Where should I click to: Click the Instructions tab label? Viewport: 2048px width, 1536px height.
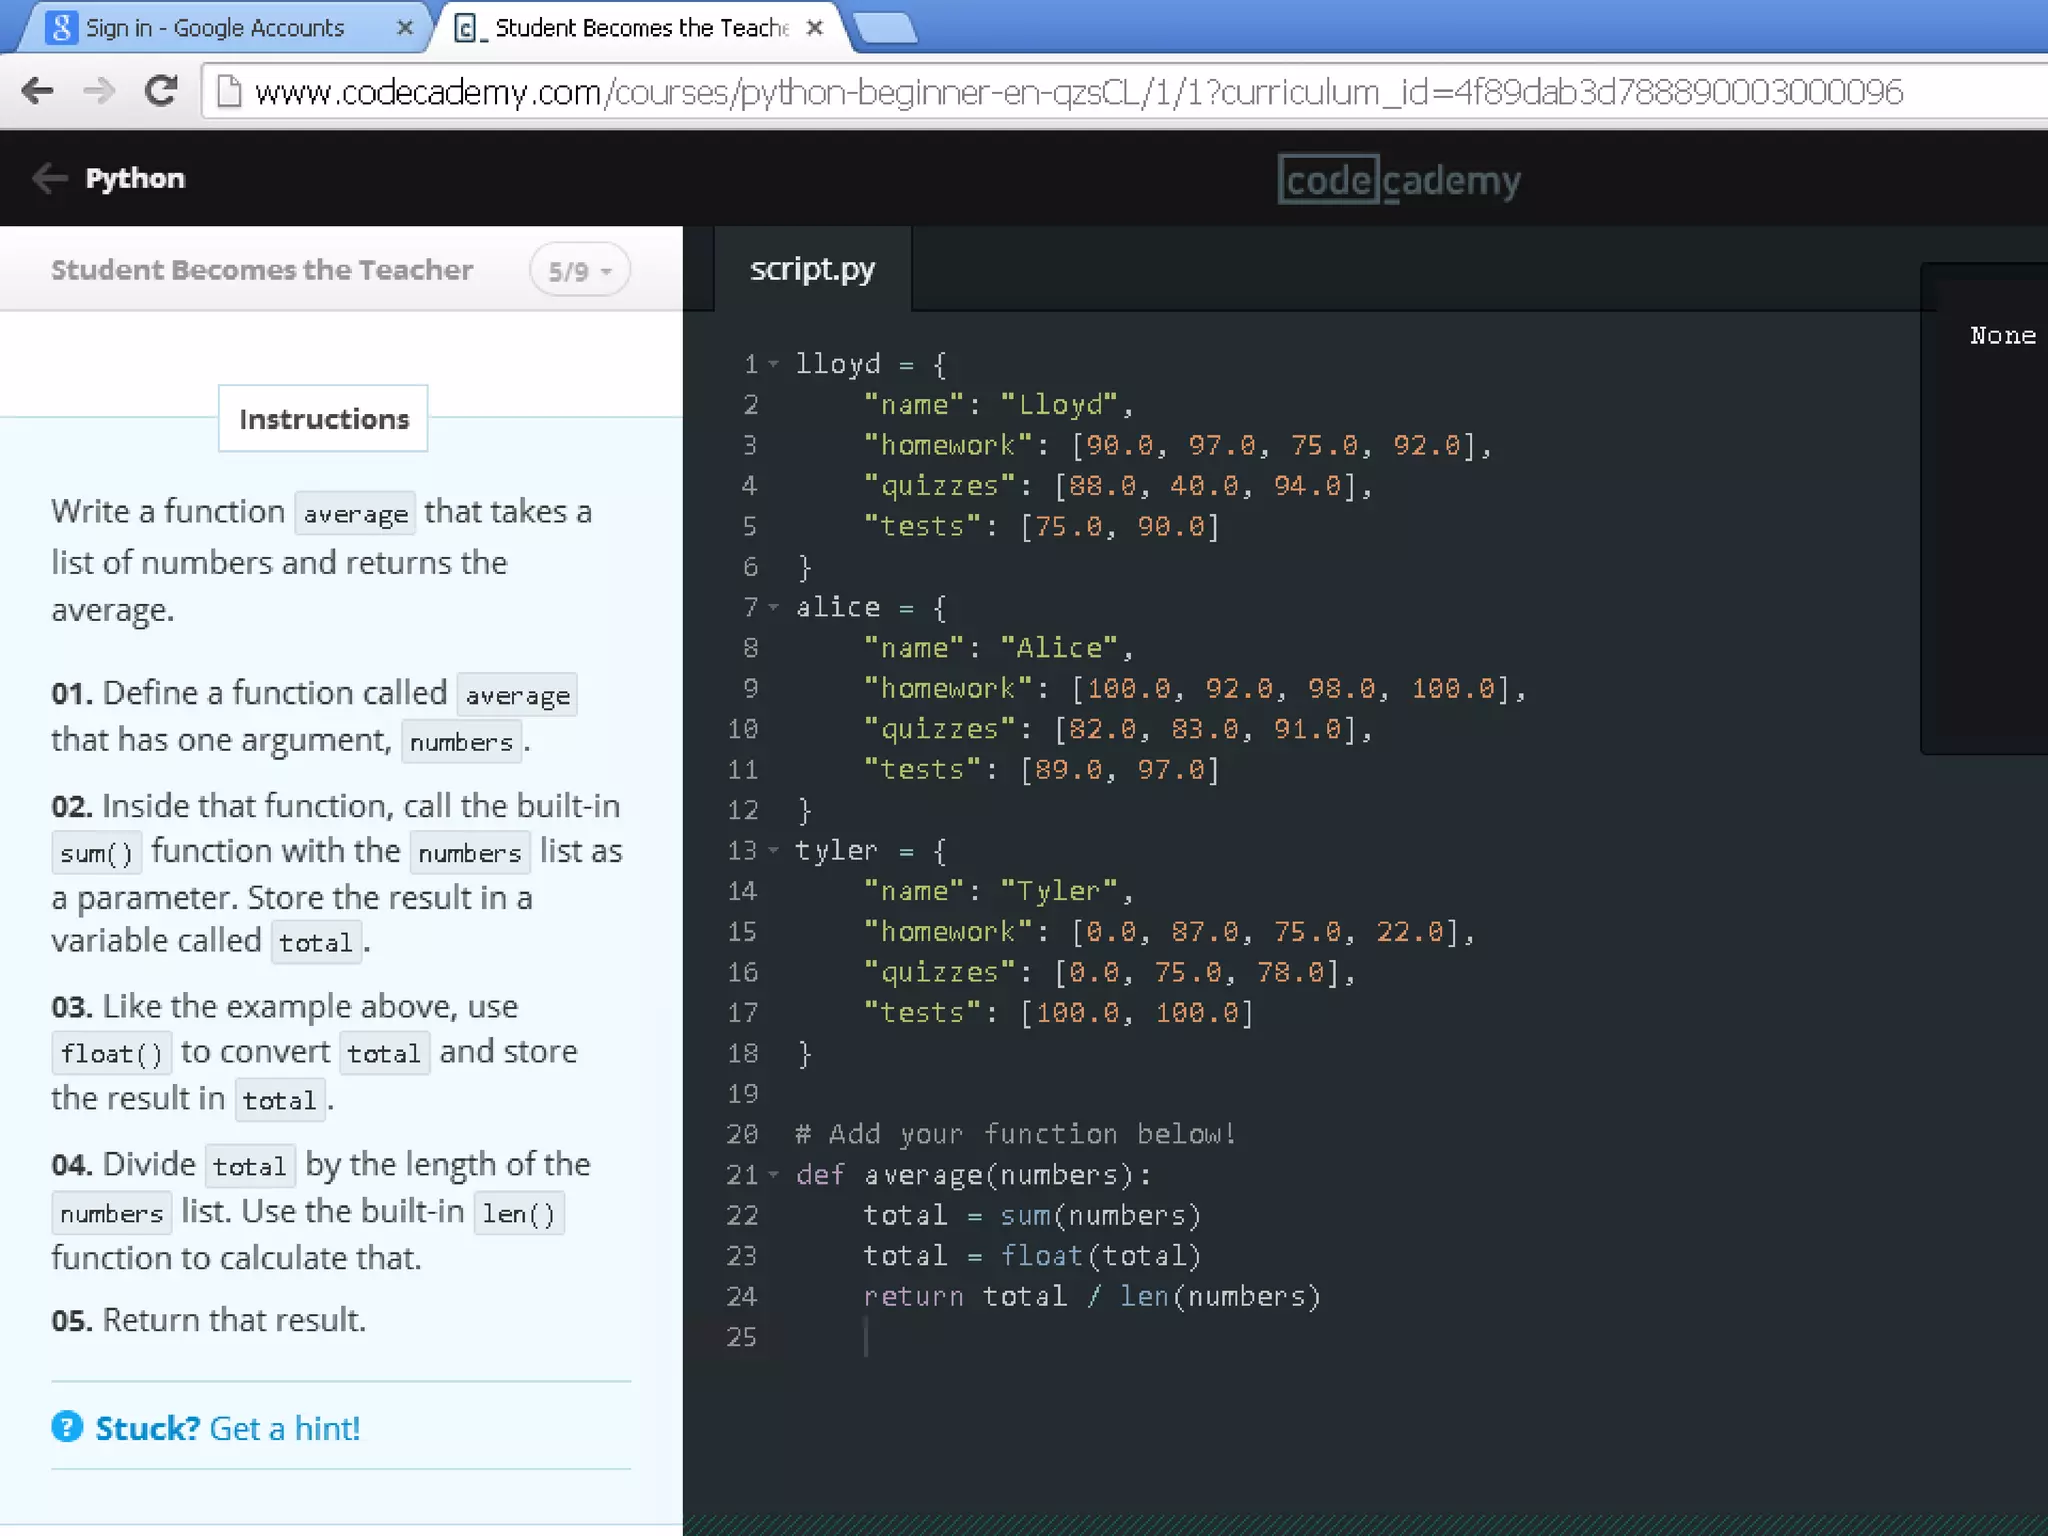coord(323,418)
